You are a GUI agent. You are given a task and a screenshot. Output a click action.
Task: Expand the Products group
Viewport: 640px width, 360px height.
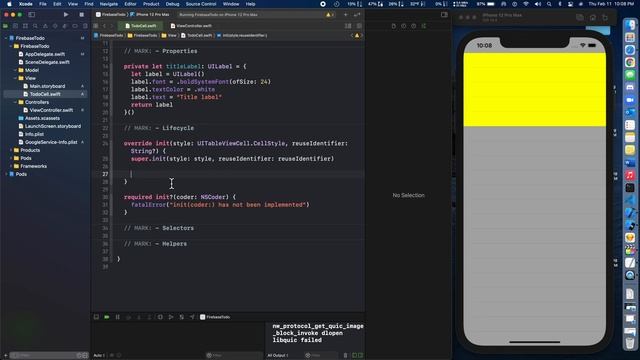click(x=11, y=150)
